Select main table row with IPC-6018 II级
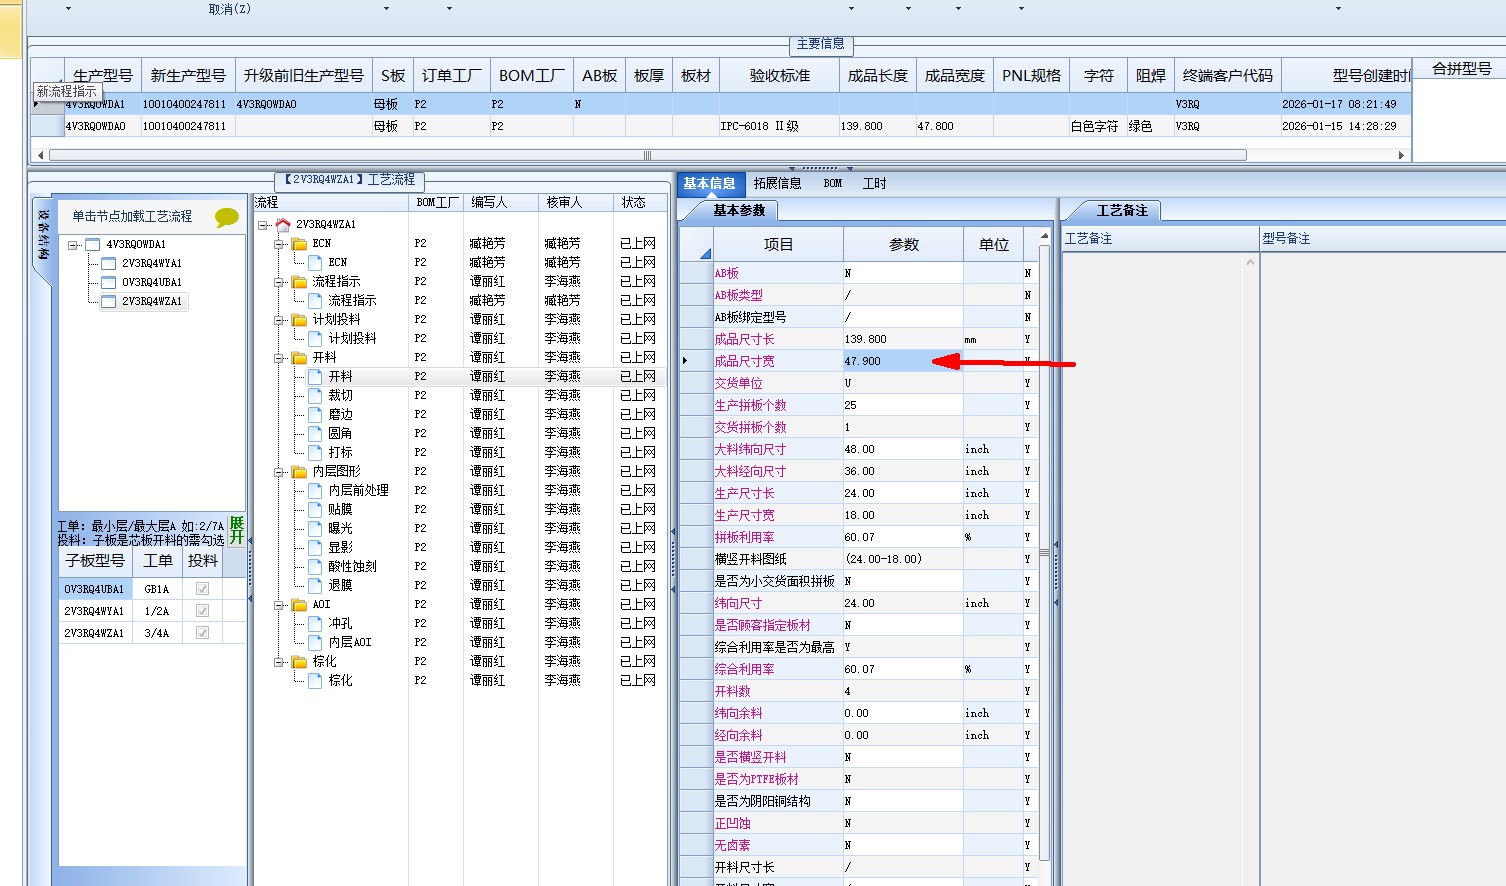 [x=720, y=127]
